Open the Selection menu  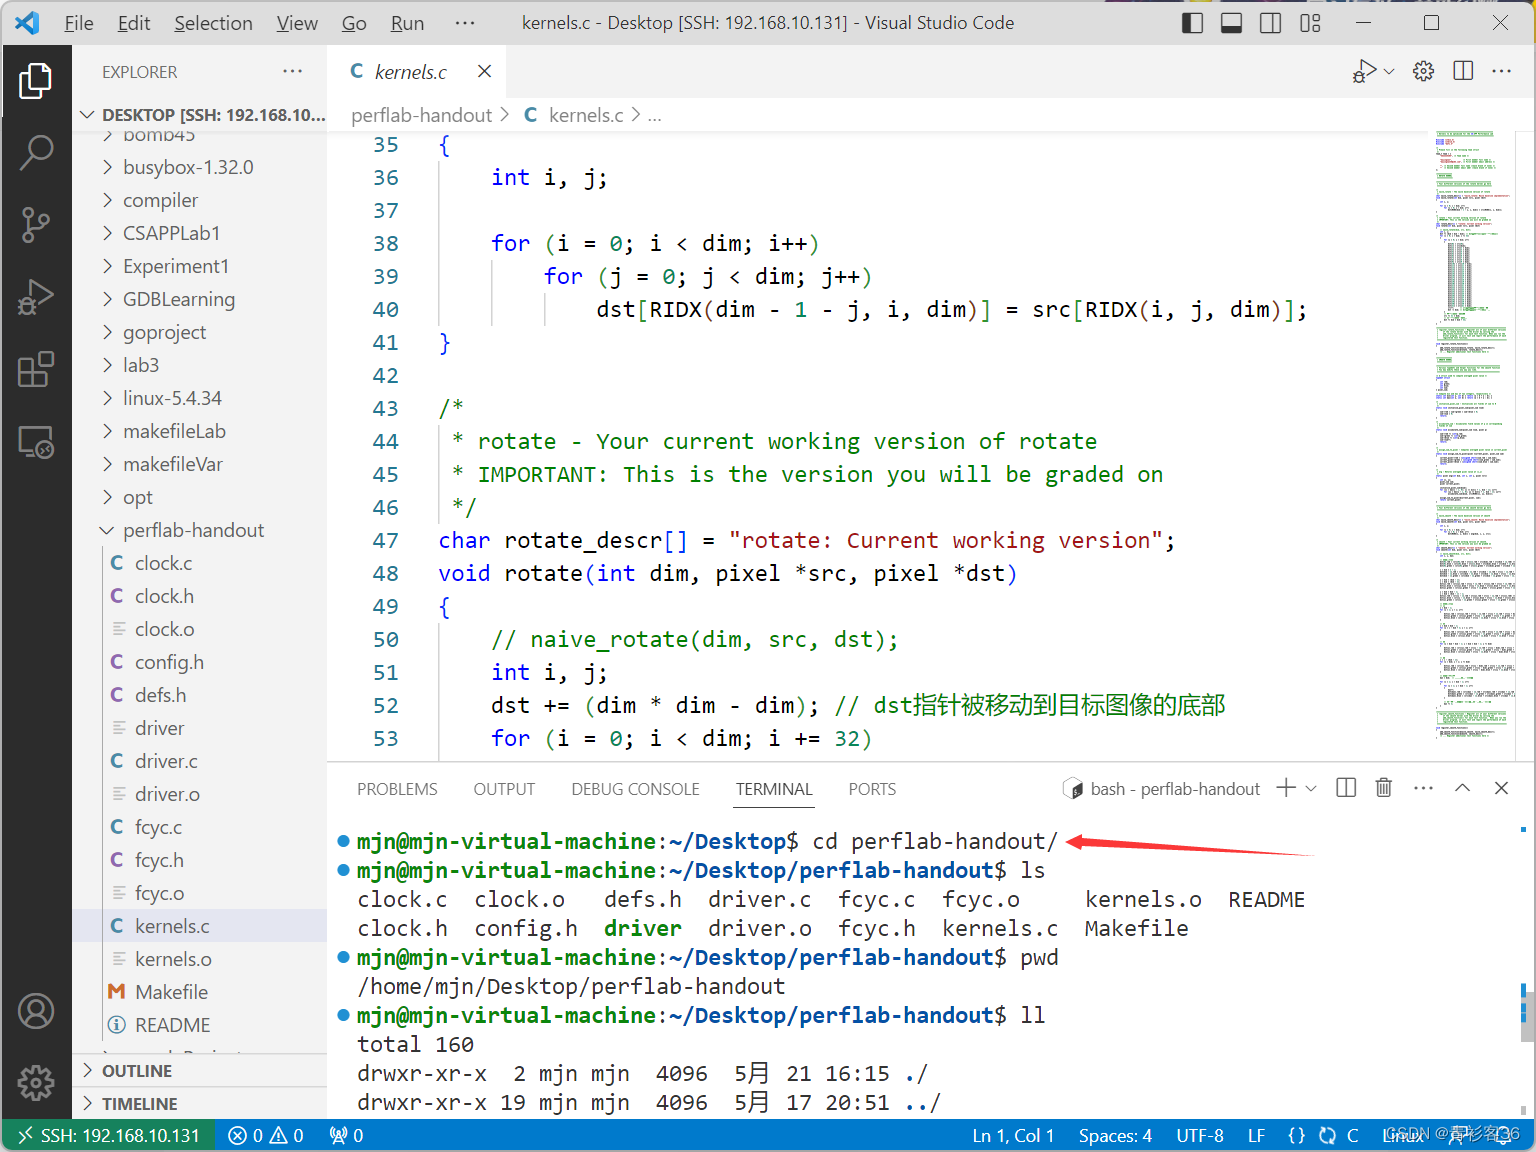[213, 23]
